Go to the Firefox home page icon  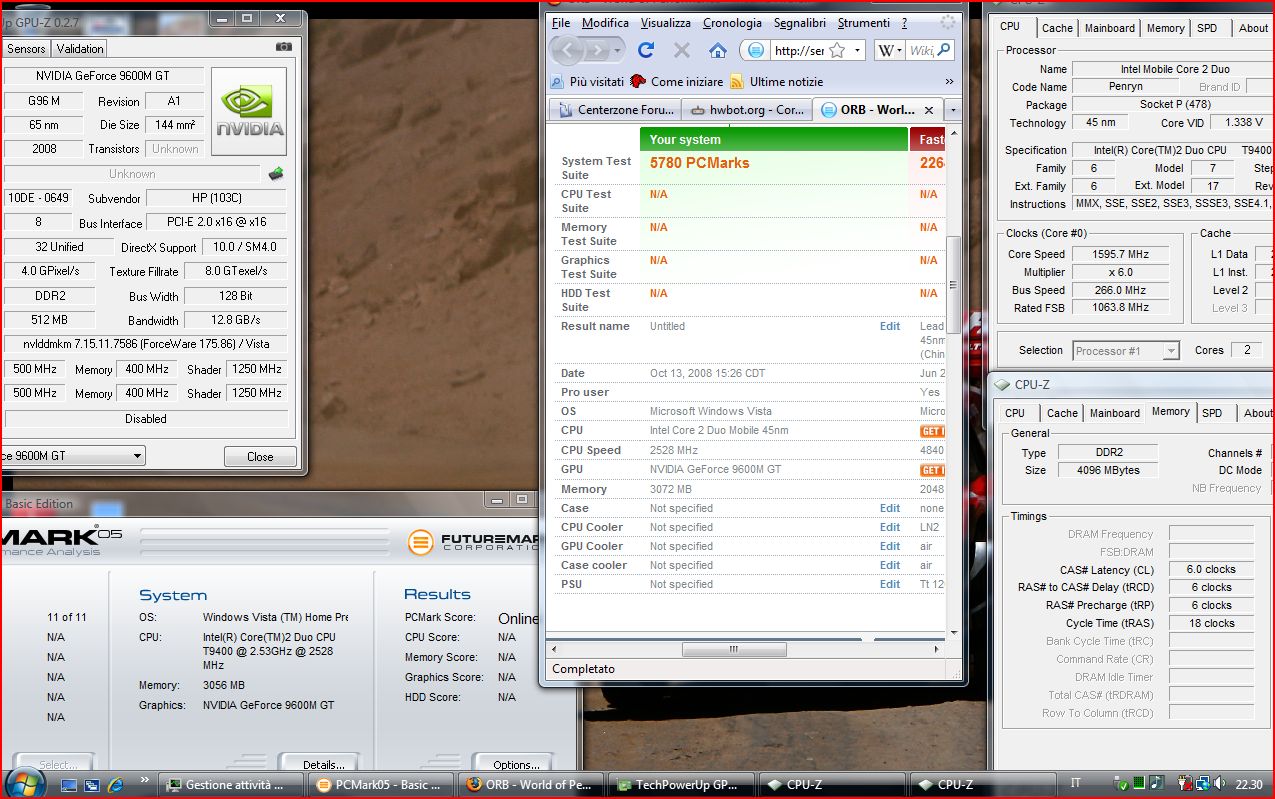coord(717,50)
